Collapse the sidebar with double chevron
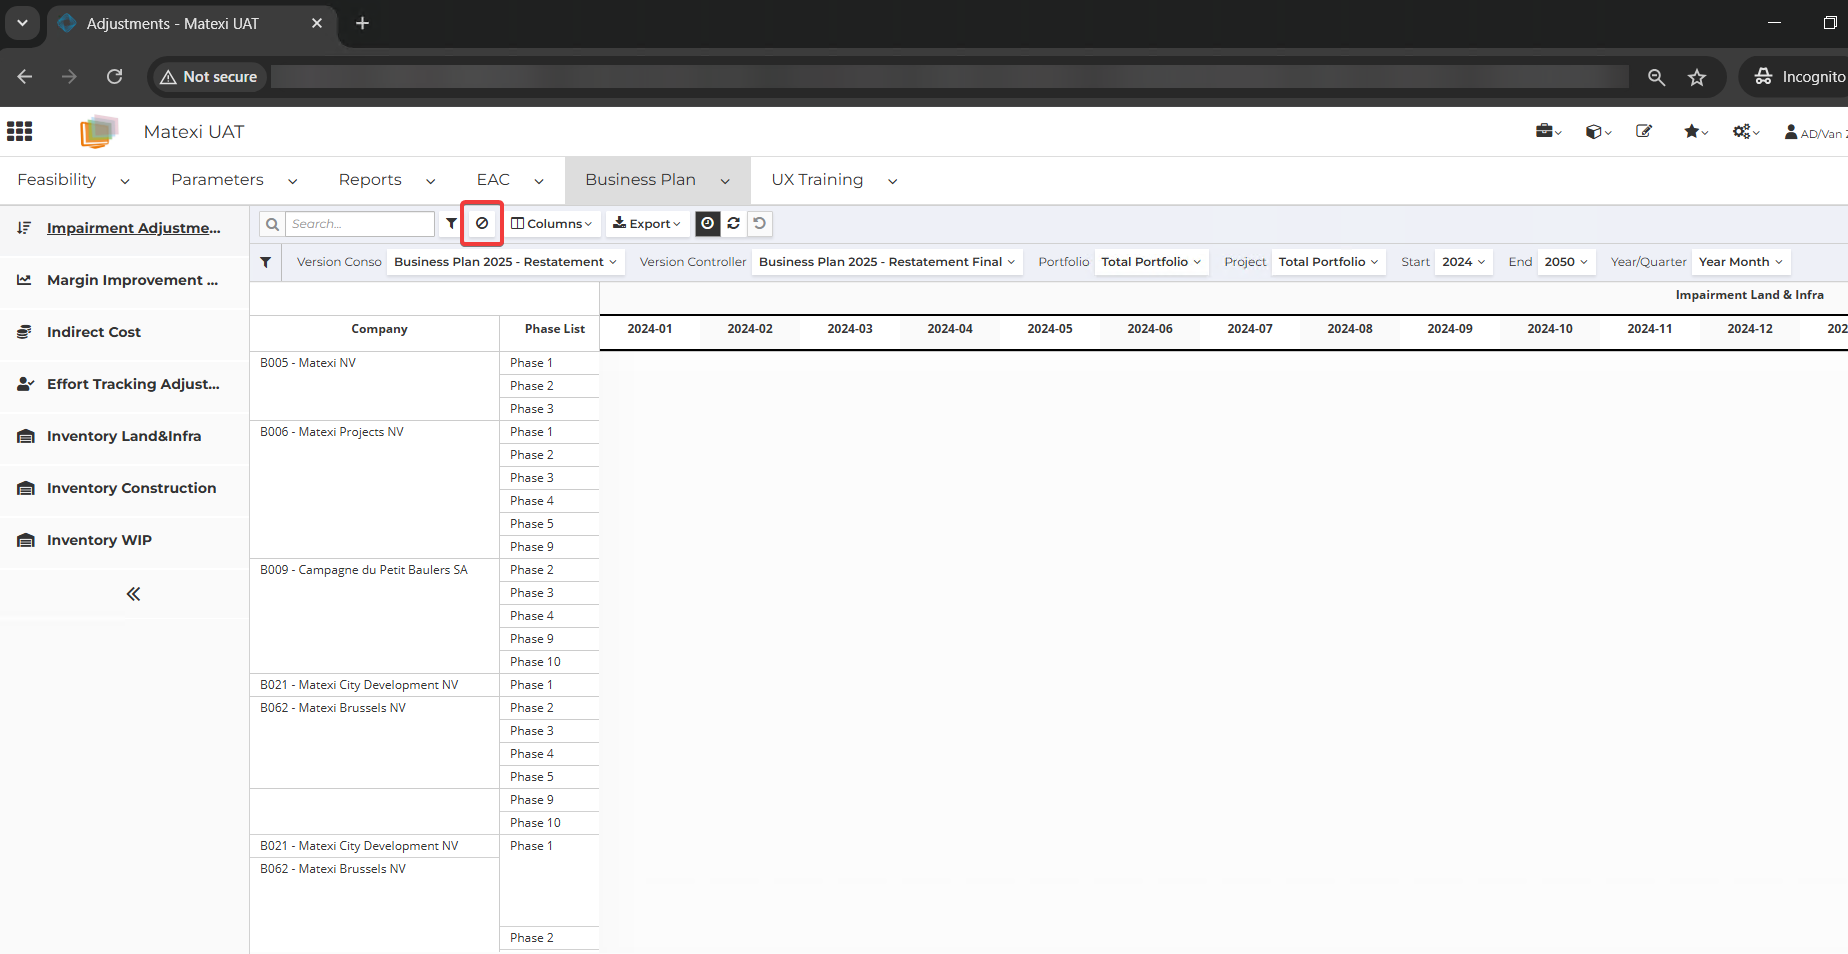 point(133,594)
